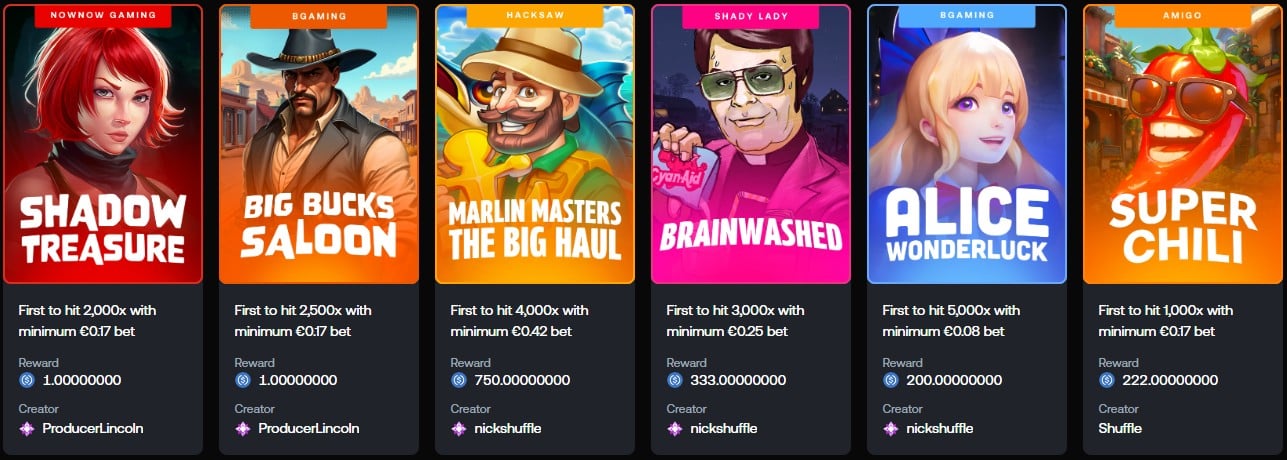Open the Big Bucks Saloon game thumbnail

[x=319, y=144]
